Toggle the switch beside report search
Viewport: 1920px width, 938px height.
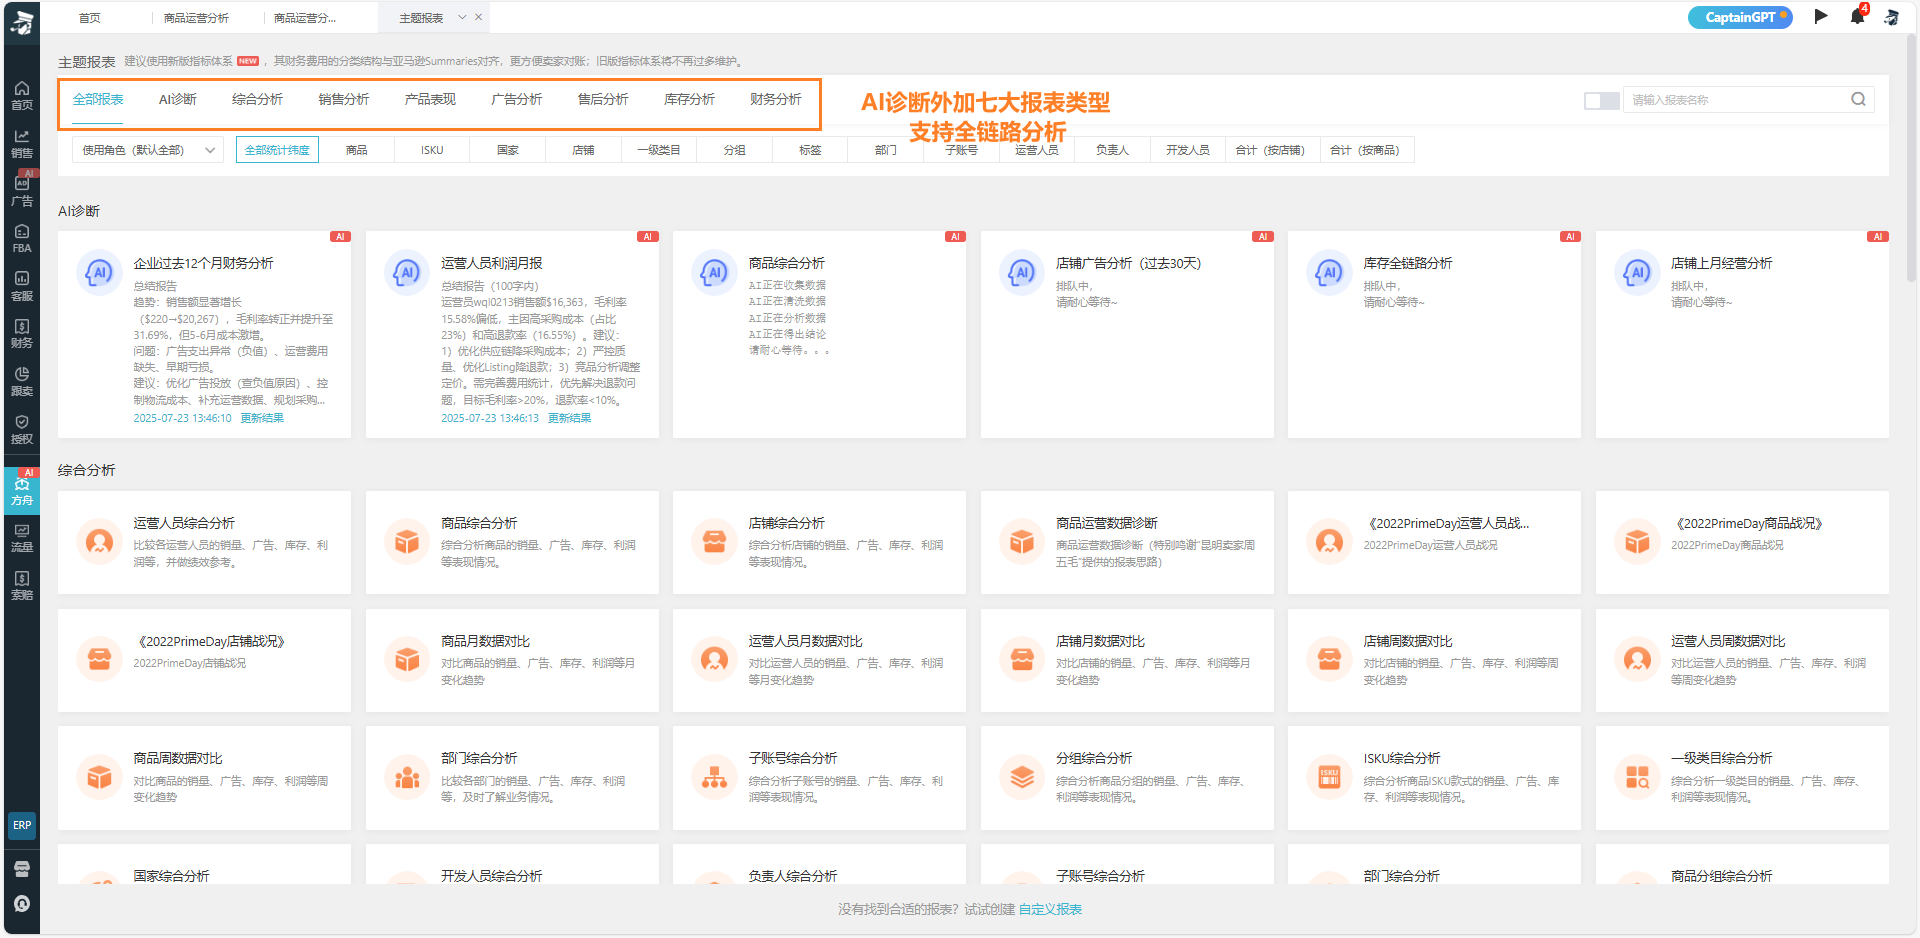click(1601, 100)
